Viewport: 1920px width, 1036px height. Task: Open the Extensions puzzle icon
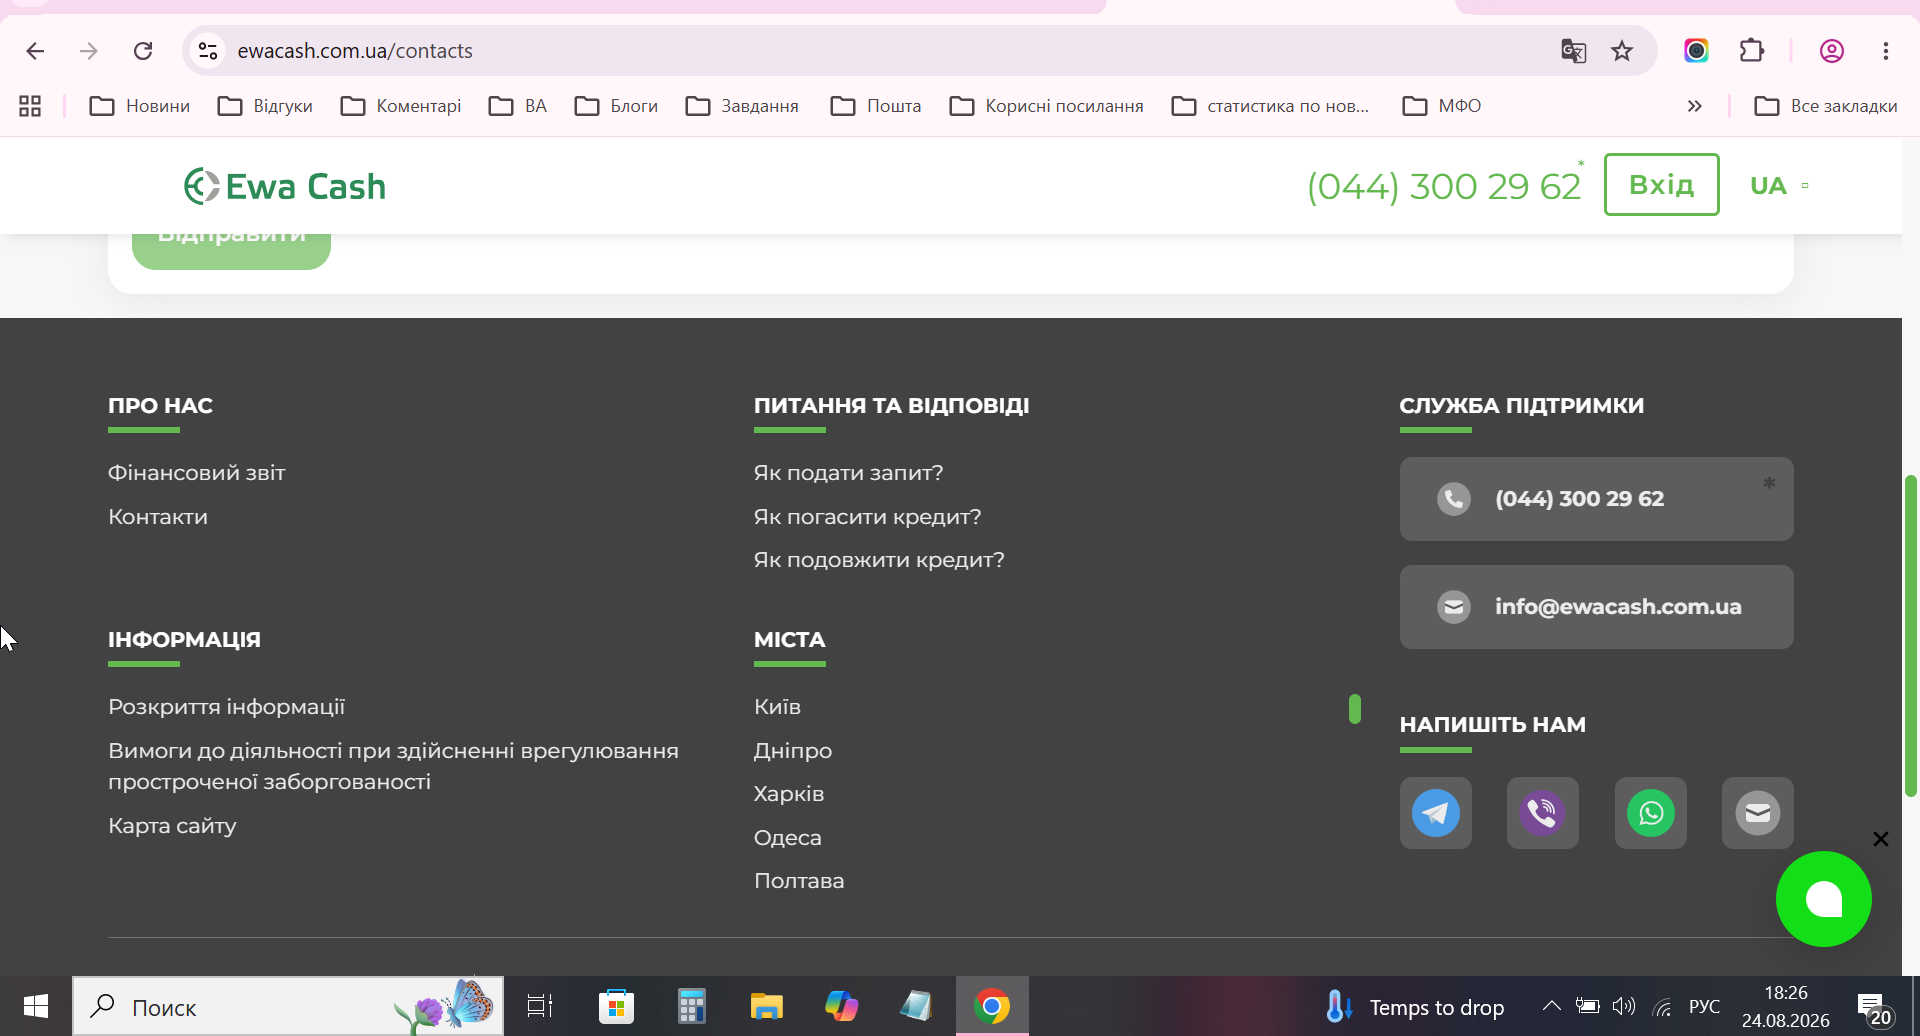click(x=1751, y=51)
